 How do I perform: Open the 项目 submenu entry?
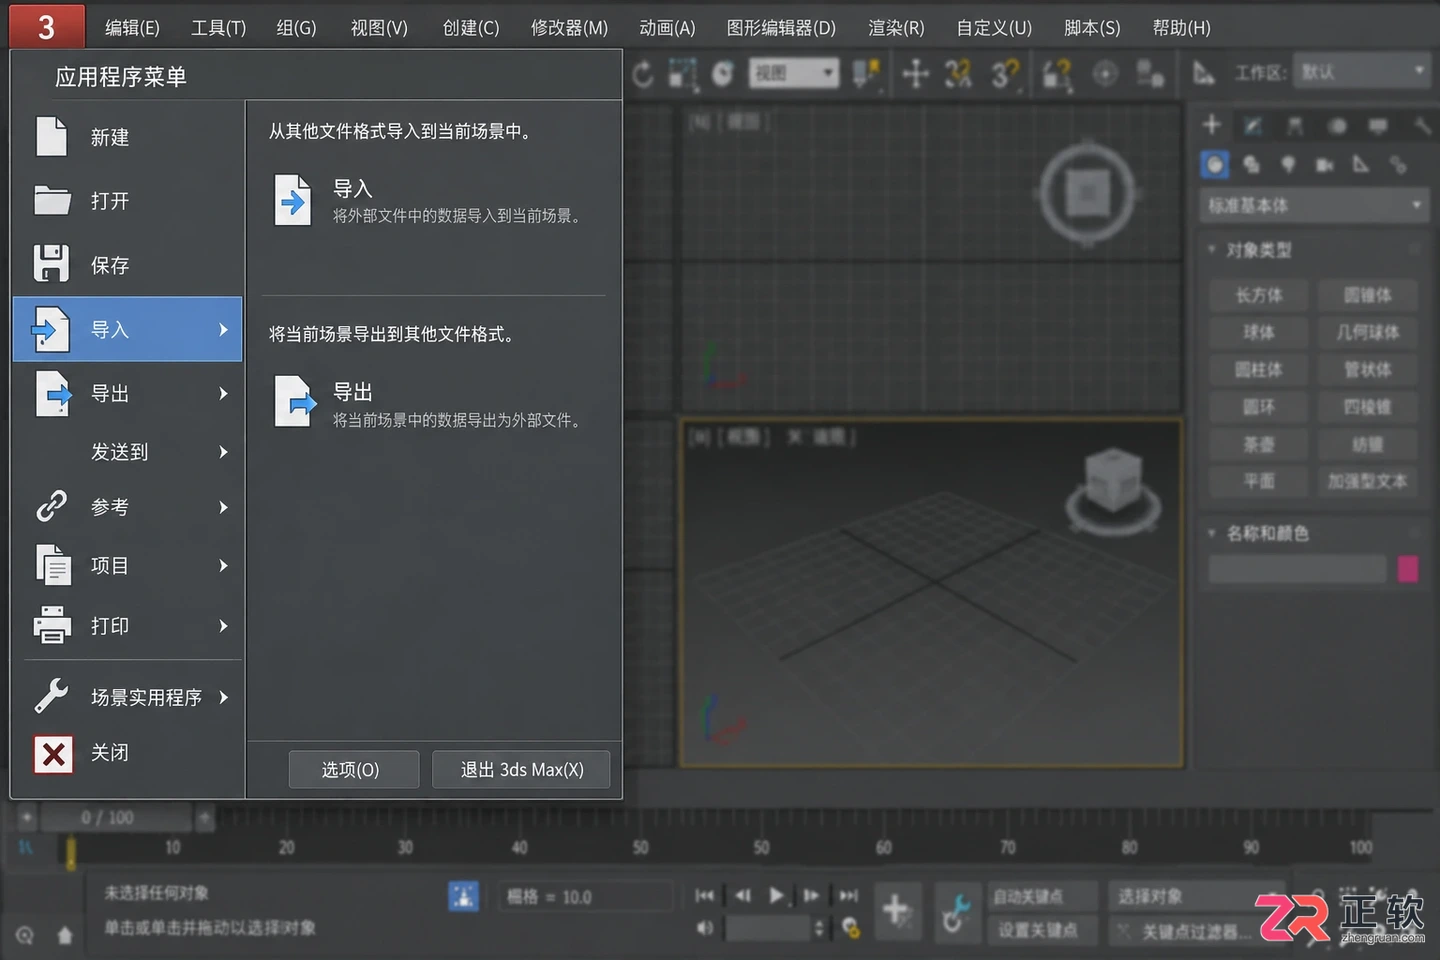click(127, 565)
